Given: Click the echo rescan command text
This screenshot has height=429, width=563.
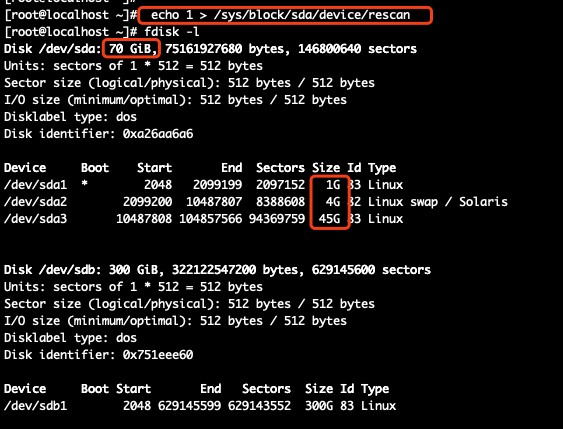Looking at the screenshot, I should click(280, 15).
